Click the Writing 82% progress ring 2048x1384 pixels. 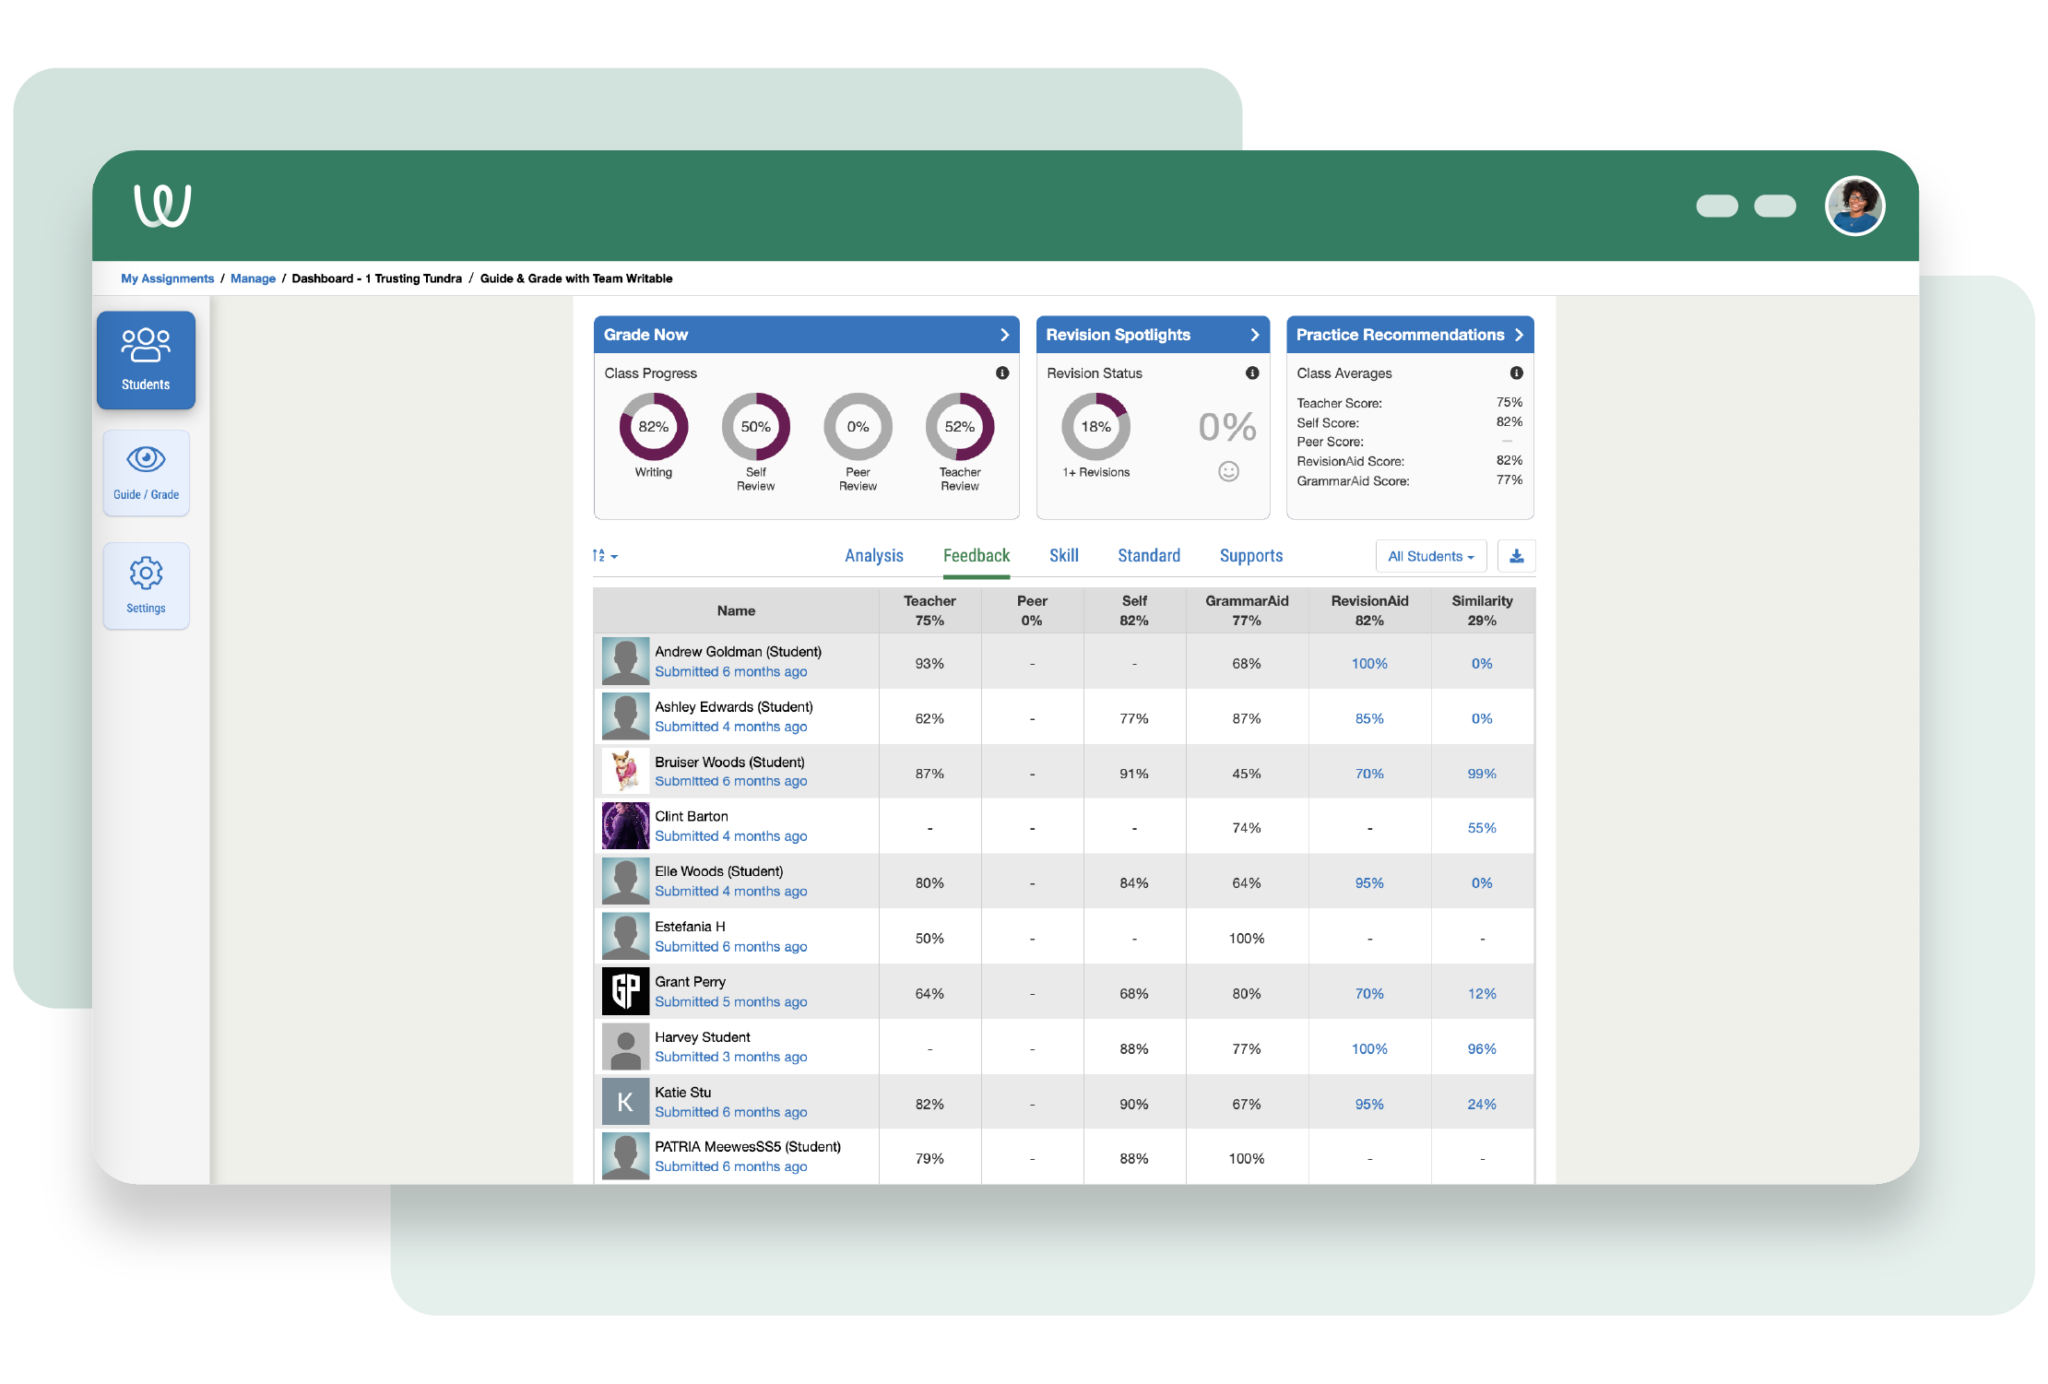click(653, 427)
